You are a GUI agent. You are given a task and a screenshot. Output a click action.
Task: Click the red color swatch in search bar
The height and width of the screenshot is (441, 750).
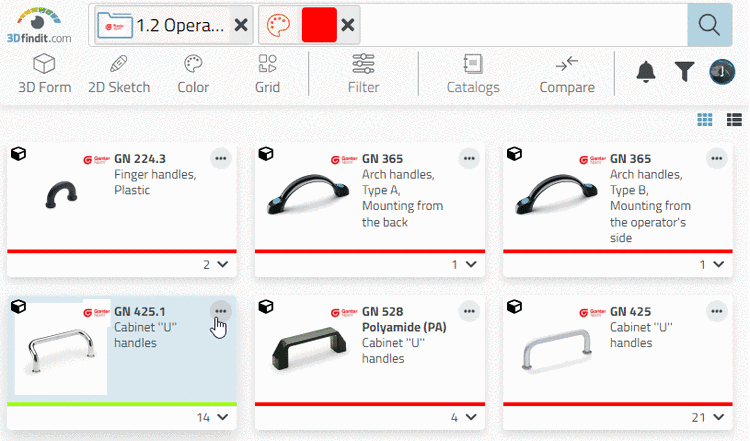(319, 26)
